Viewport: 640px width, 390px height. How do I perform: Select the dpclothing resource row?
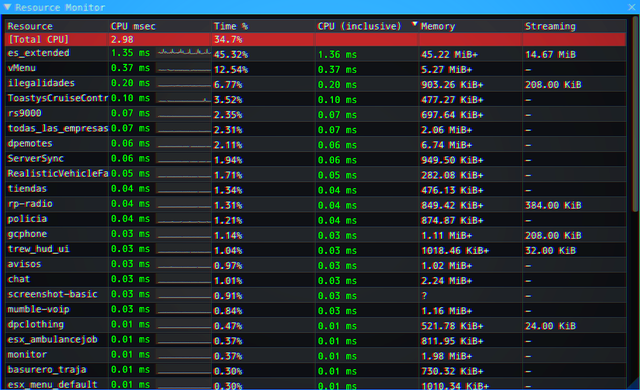pos(316,326)
